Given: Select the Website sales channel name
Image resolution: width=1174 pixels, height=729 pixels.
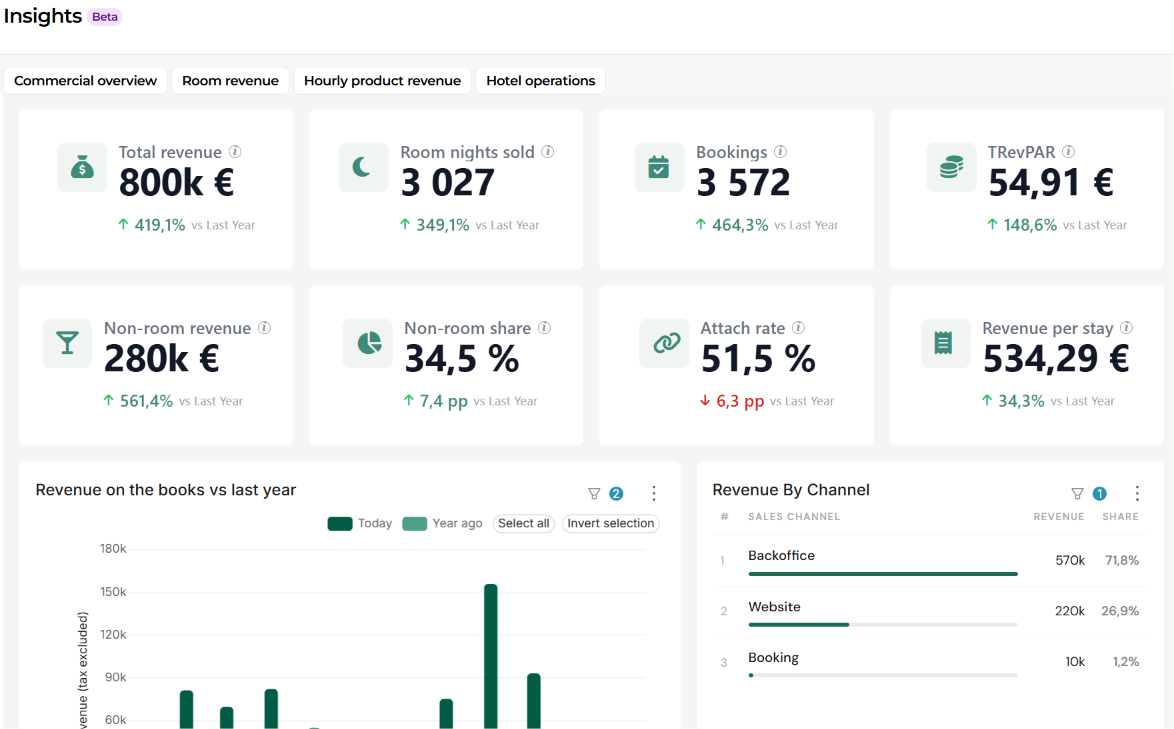Looking at the screenshot, I should click(x=774, y=607).
